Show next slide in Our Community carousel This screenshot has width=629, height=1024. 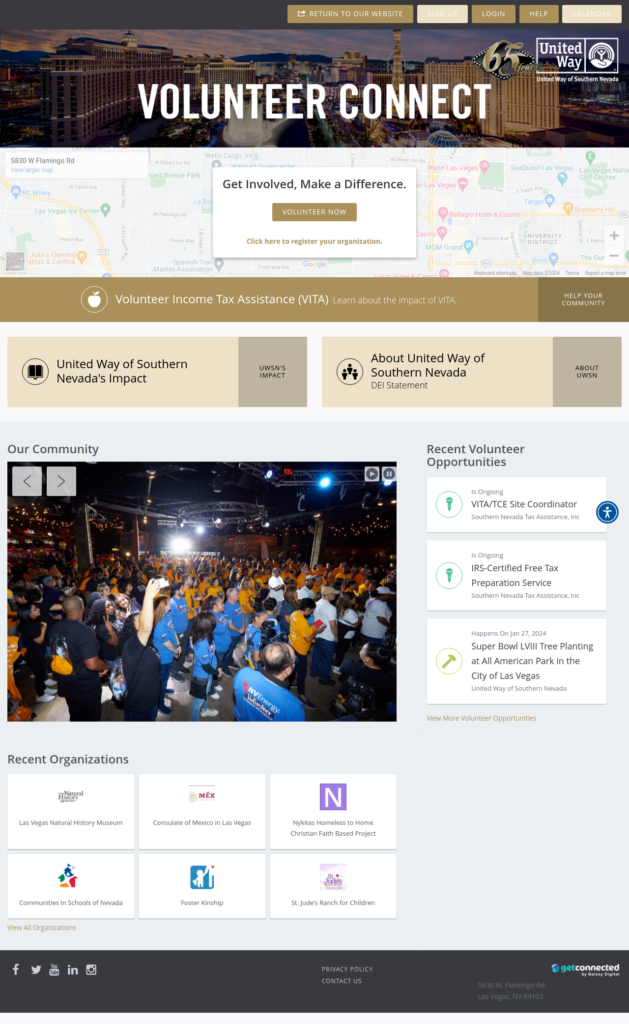pyautogui.click(x=61, y=481)
